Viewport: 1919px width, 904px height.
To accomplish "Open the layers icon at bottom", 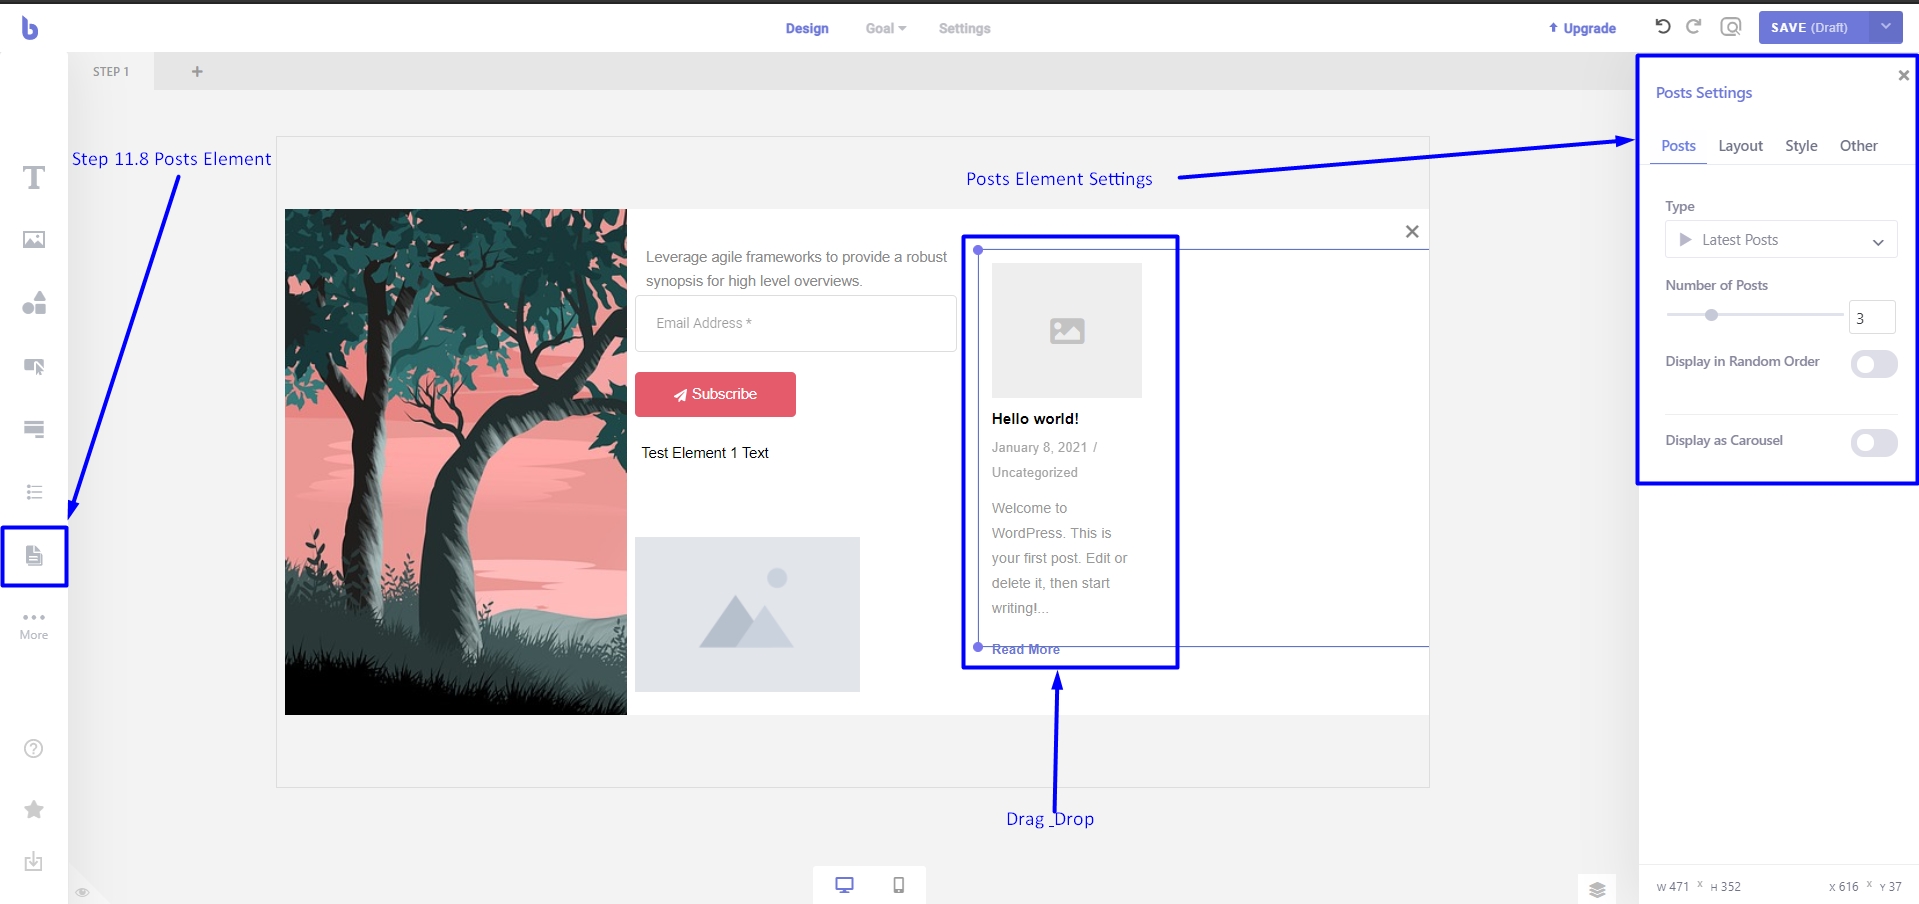I will click(x=1597, y=889).
